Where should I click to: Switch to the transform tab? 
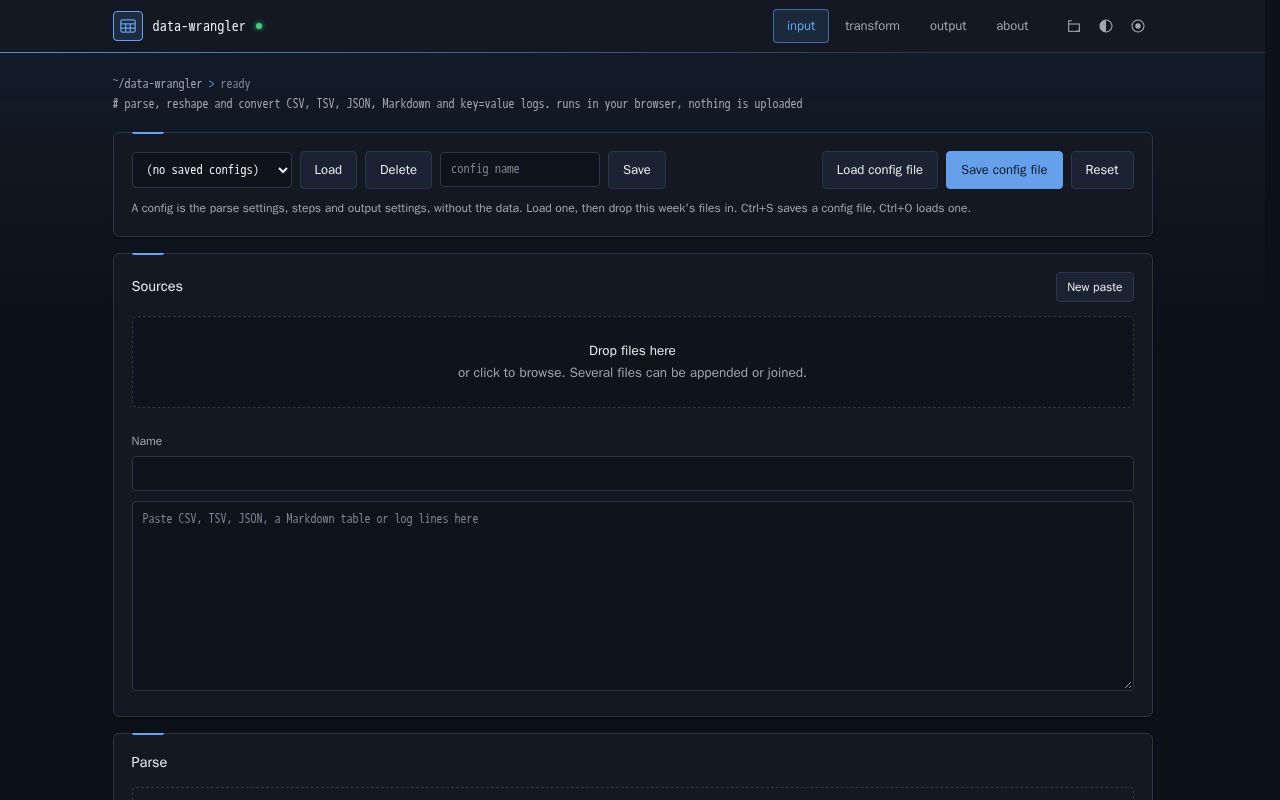(872, 26)
